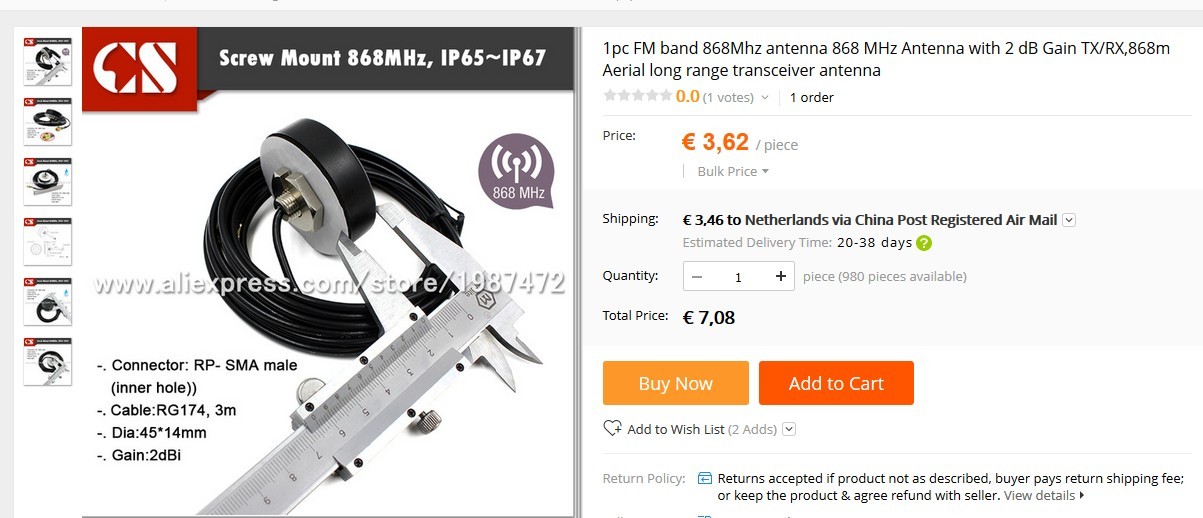Click the return policy icon
Viewport: 1203px width, 518px height.
[x=705, y=478]
